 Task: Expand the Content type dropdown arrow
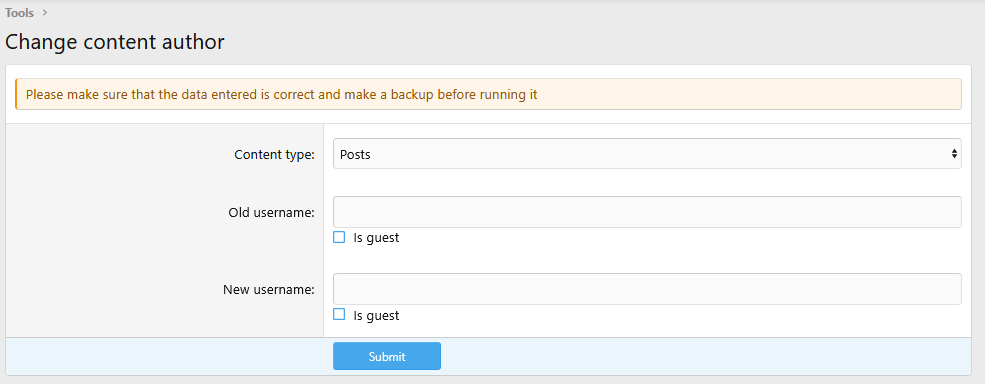point(954,153)
